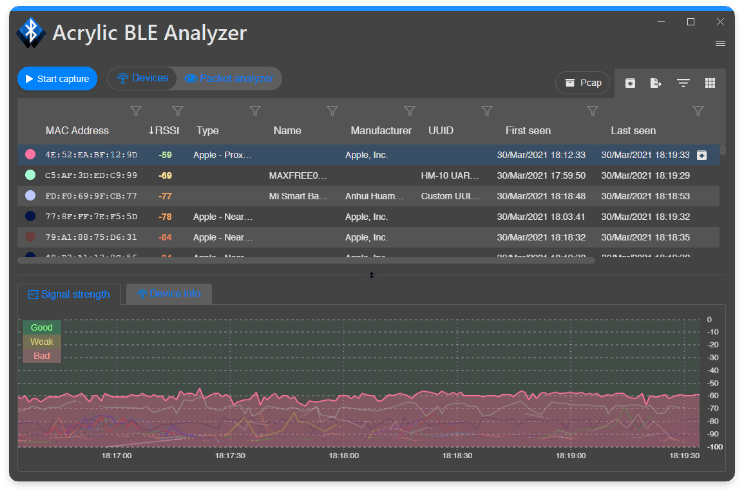Click RSSI value -69

coord(165,176)
